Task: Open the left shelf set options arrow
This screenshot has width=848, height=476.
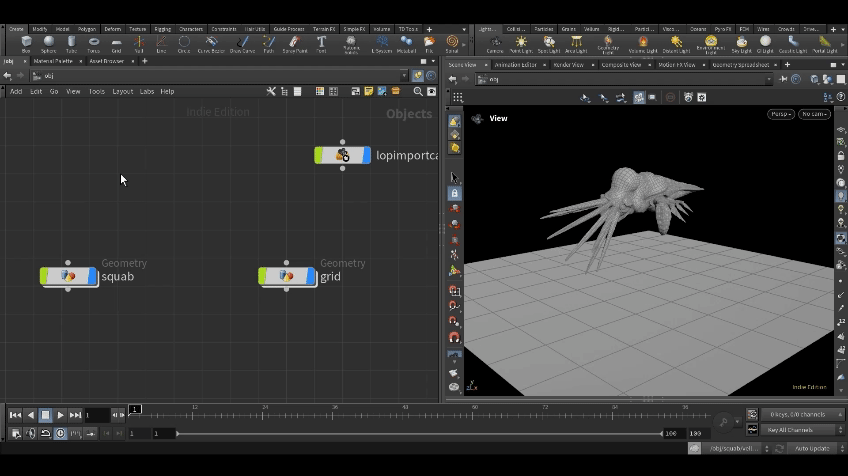Action: pos(464,29)
